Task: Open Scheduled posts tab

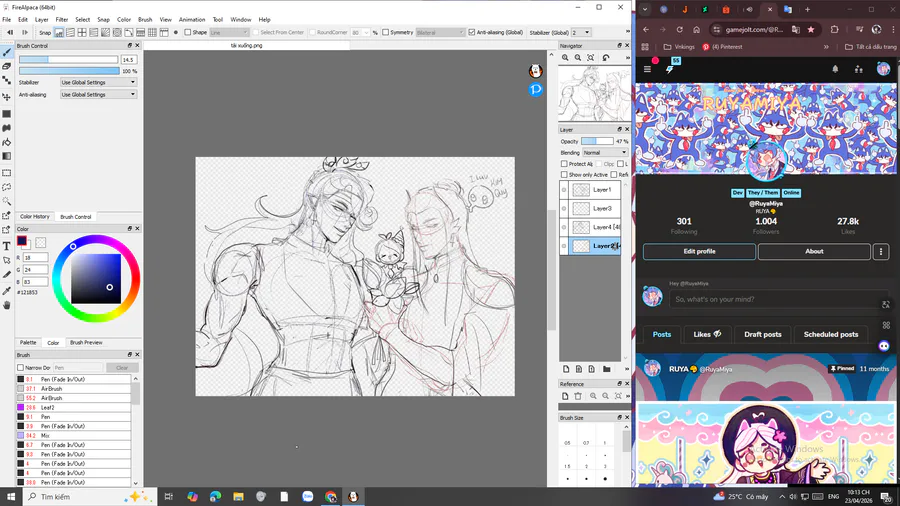Action: point(831,334)
